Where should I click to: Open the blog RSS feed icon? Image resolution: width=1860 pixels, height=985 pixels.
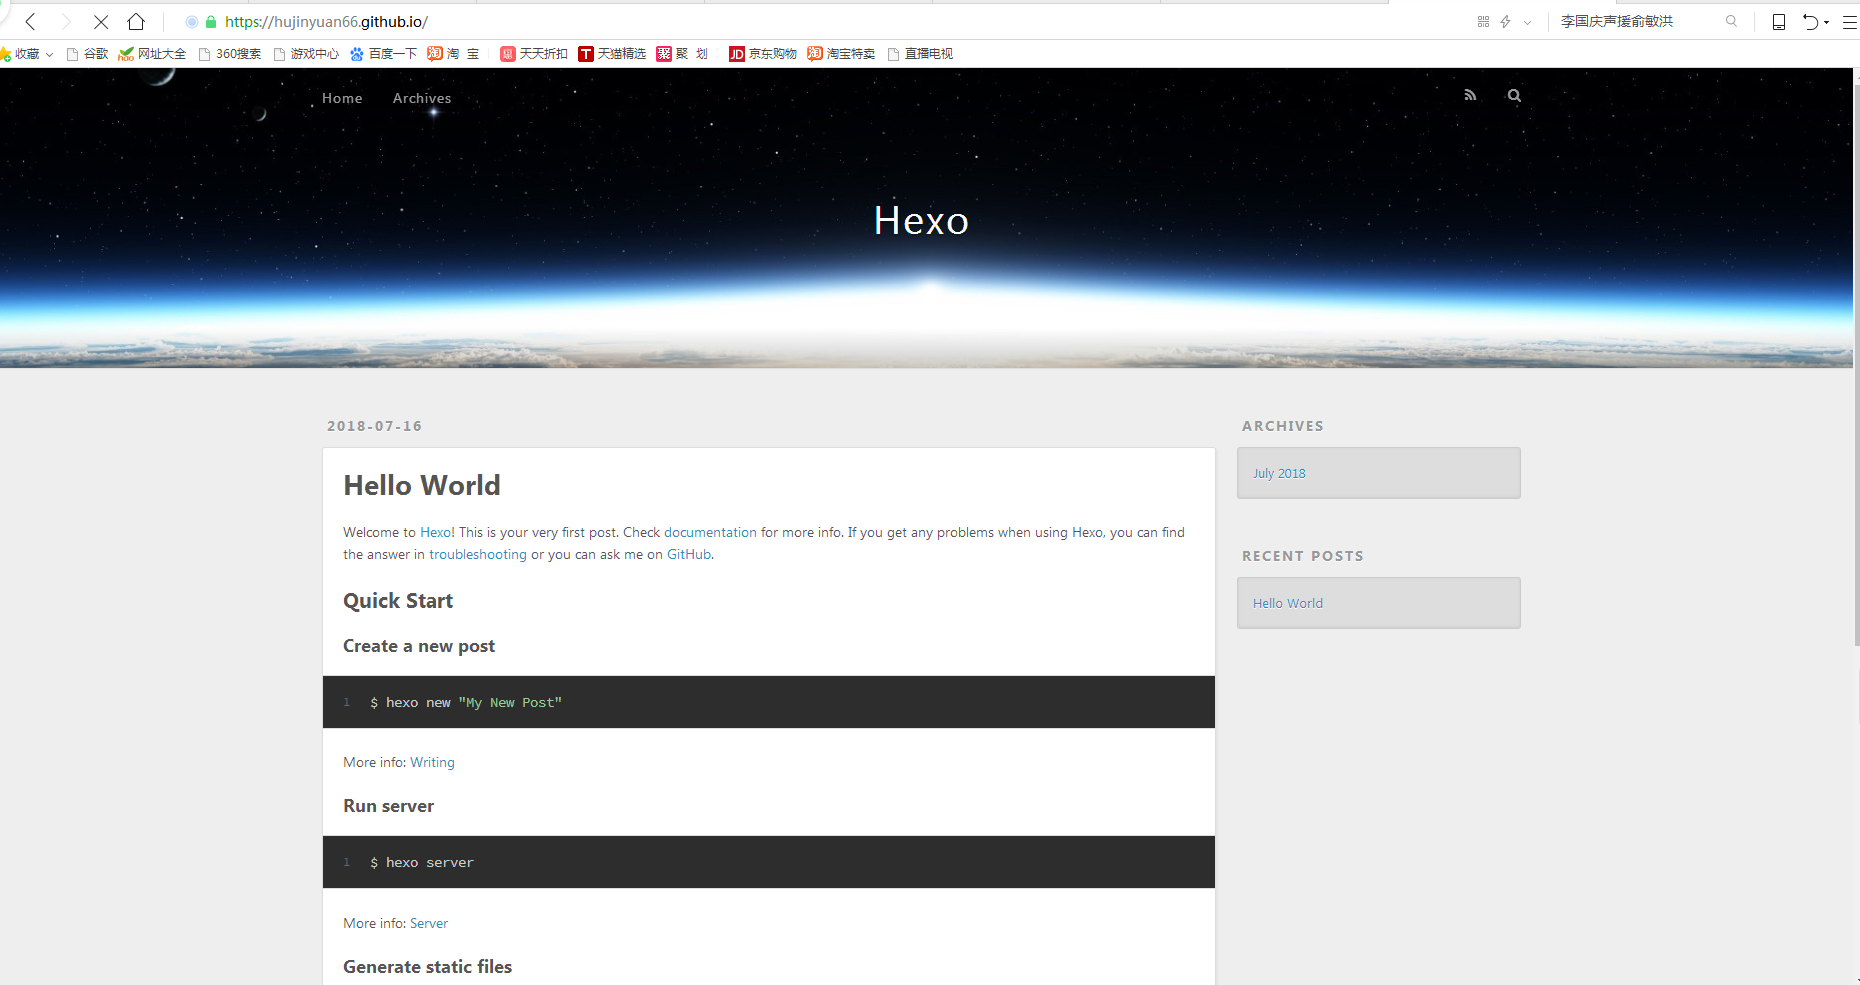(1470, 96)
